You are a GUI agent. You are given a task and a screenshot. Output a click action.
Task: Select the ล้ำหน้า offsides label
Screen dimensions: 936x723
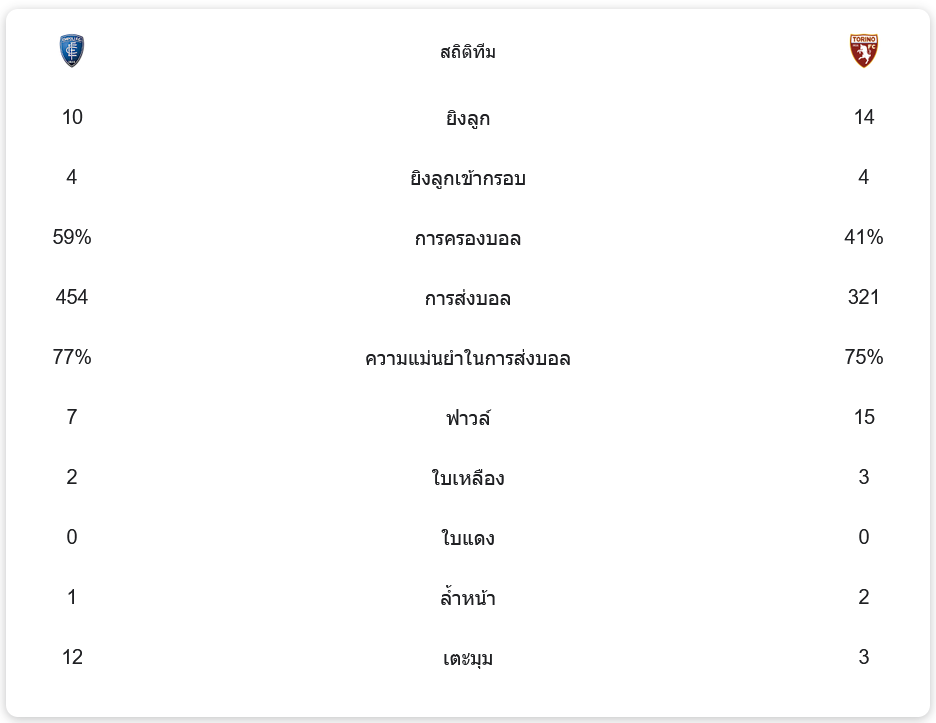tap(468, 598)
